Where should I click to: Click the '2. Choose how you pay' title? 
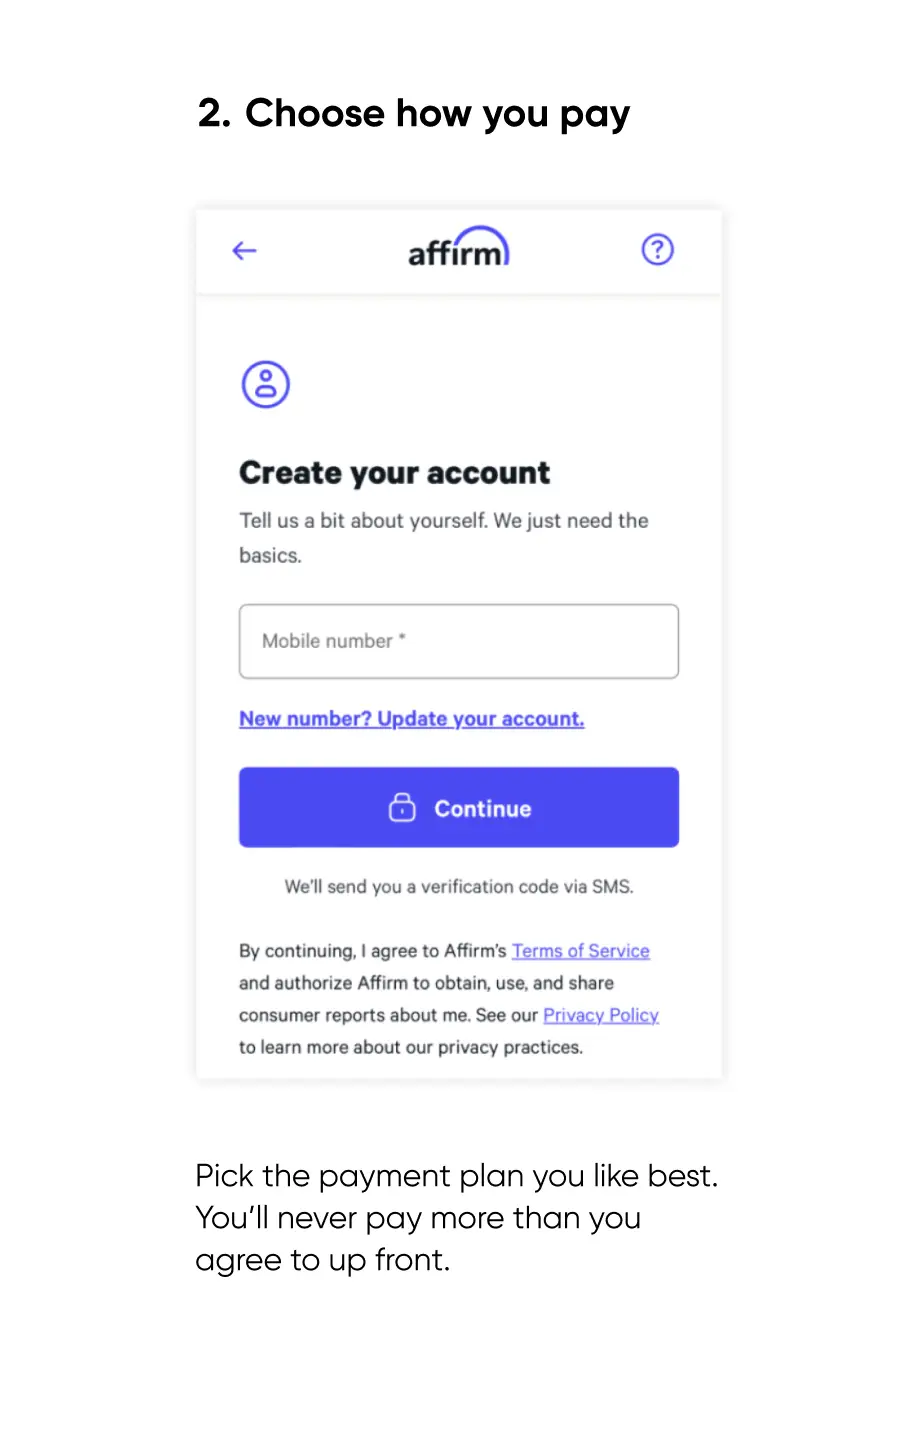pyautogui.click(x=413, y=114)
